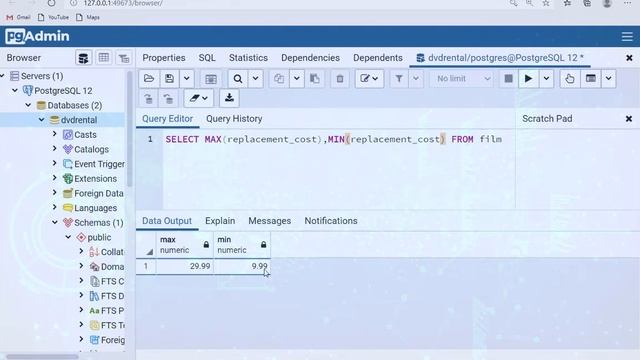Click the select-all corner of results grid

146,244
